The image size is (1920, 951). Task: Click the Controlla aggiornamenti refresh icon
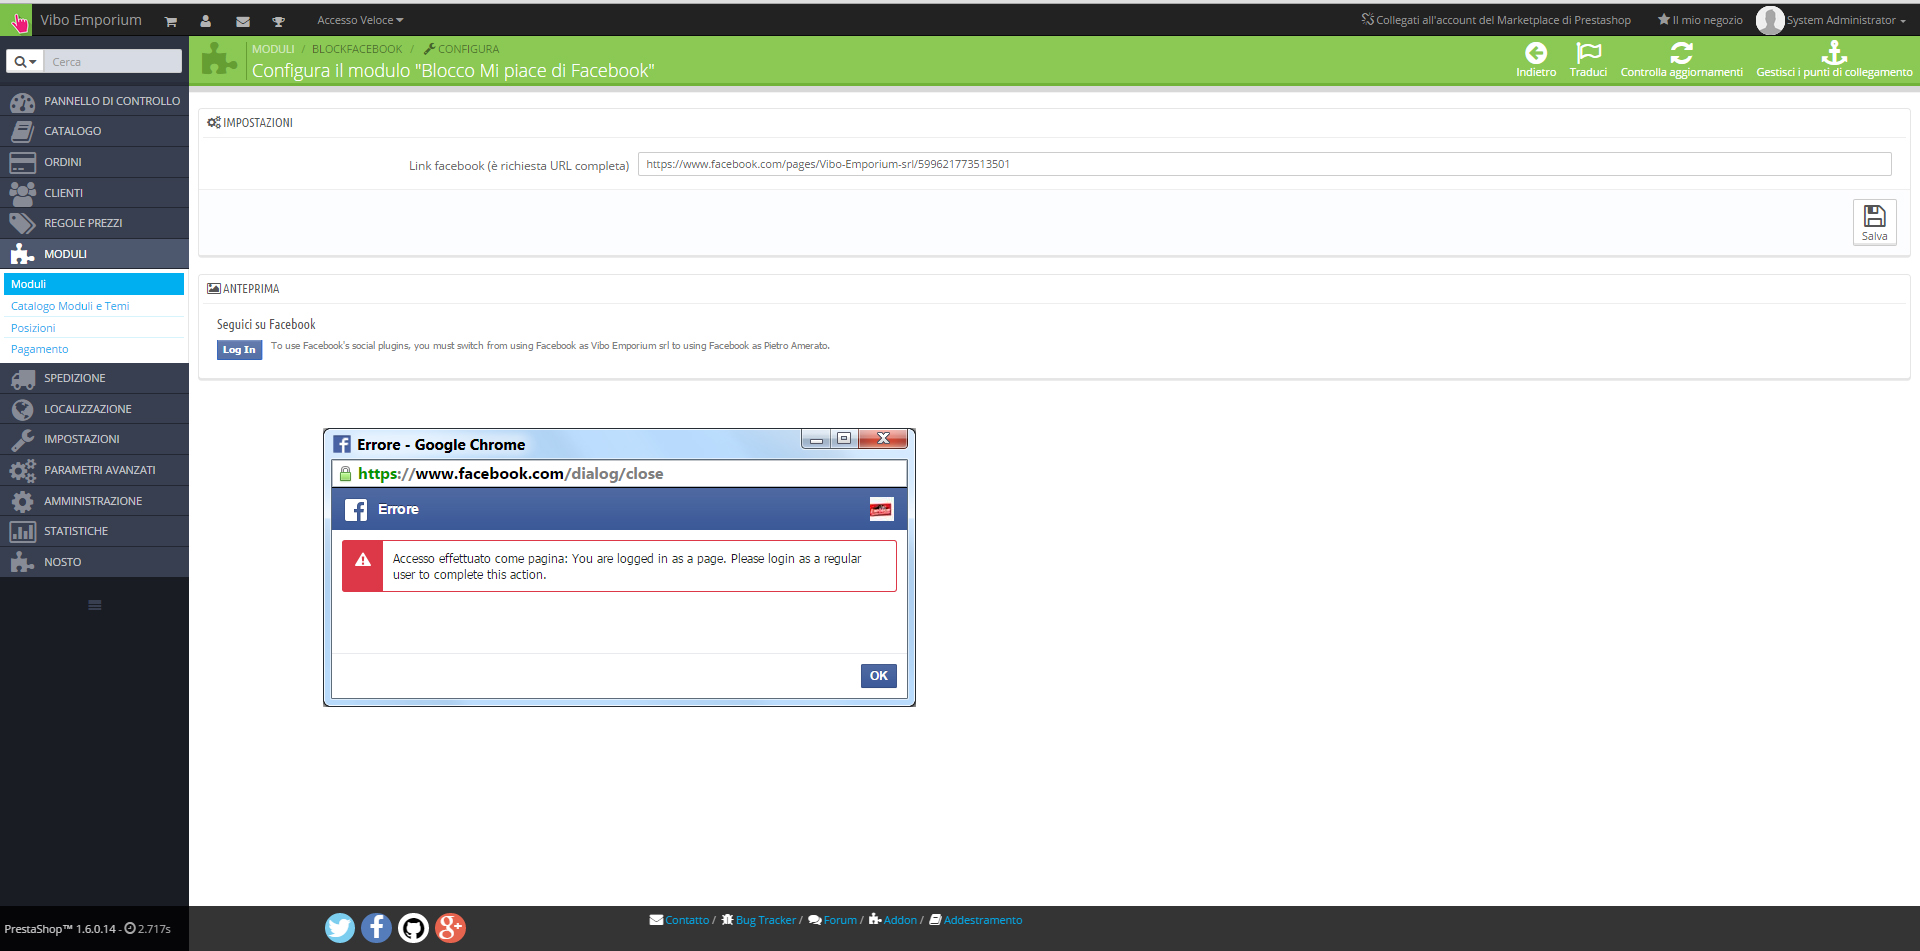(1682, 53)
